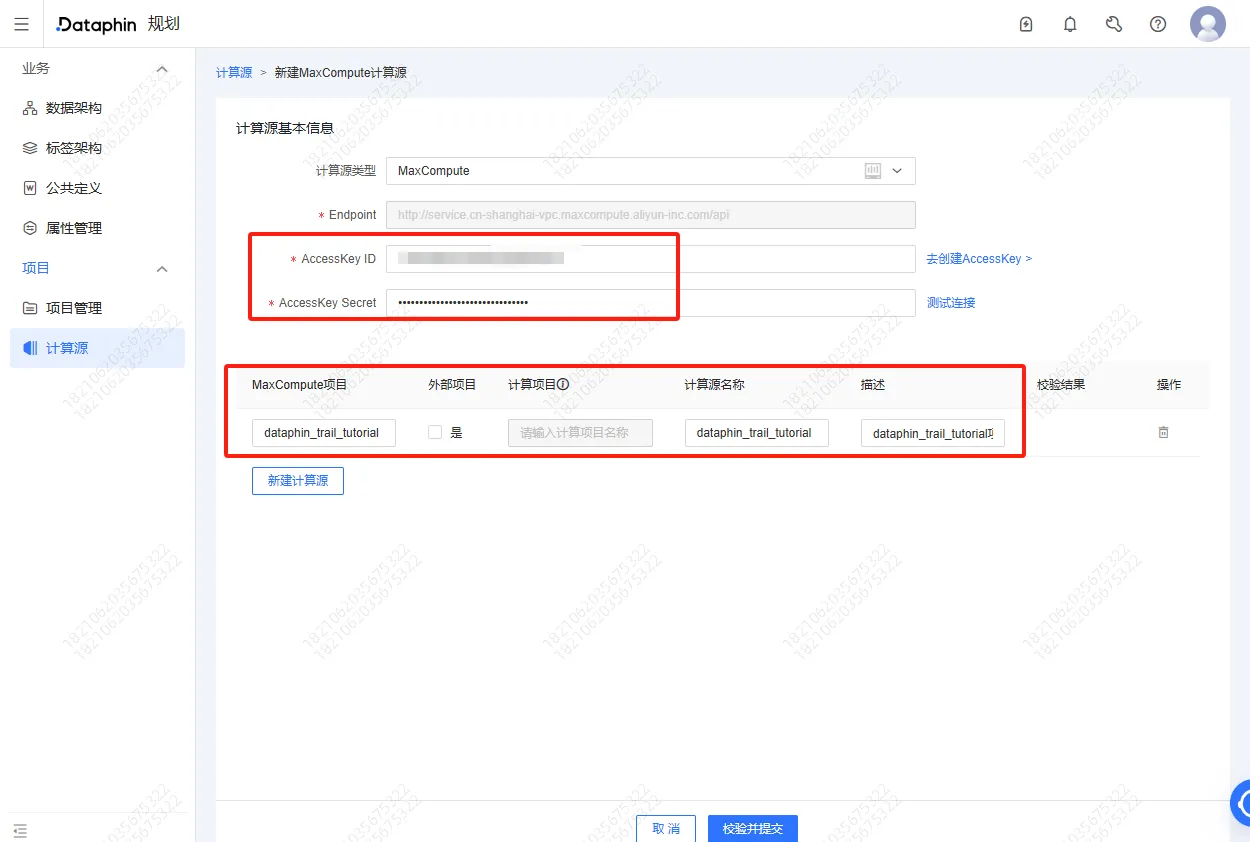Click the 属性管理 sidebar icon
Image resolution: width=1250 pixels, height=842 pixels.
[30, 228]
